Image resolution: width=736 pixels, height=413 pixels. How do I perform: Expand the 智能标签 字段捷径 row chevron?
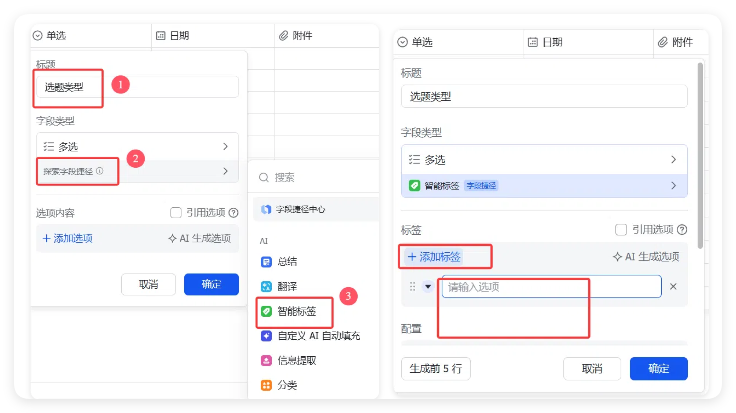tap(674, 185)
